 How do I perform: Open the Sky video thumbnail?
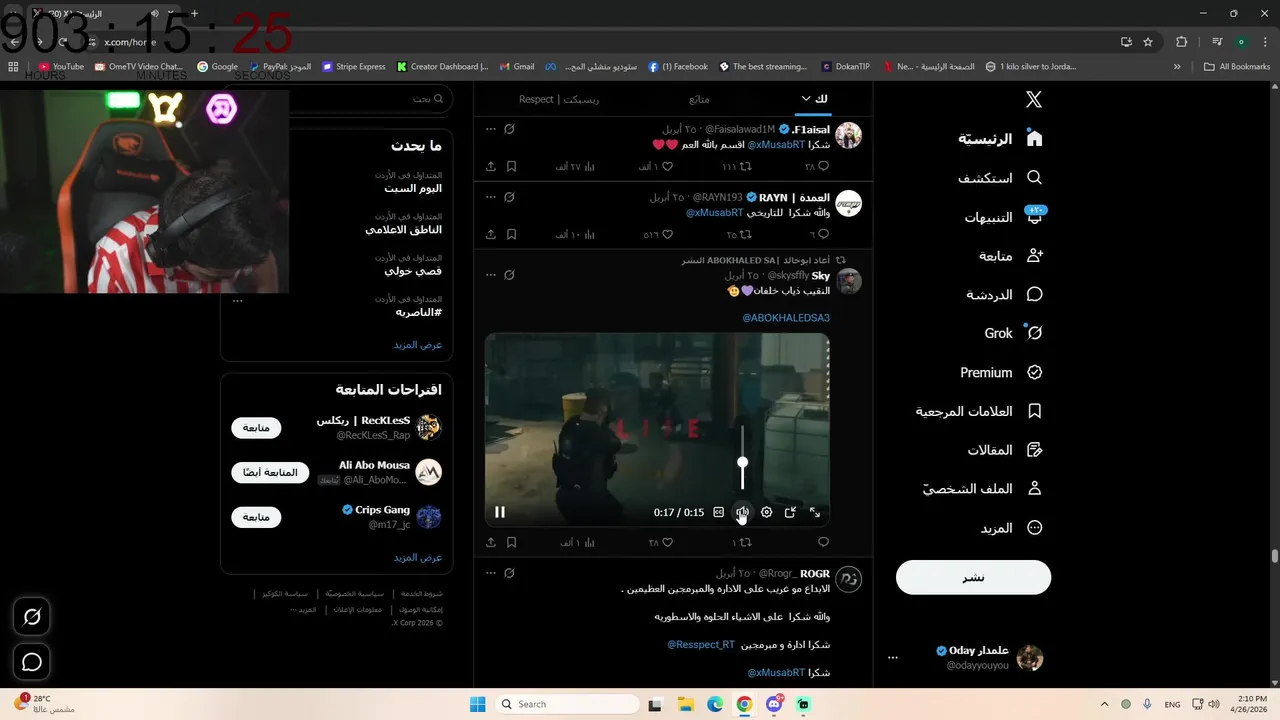point(657,428)
